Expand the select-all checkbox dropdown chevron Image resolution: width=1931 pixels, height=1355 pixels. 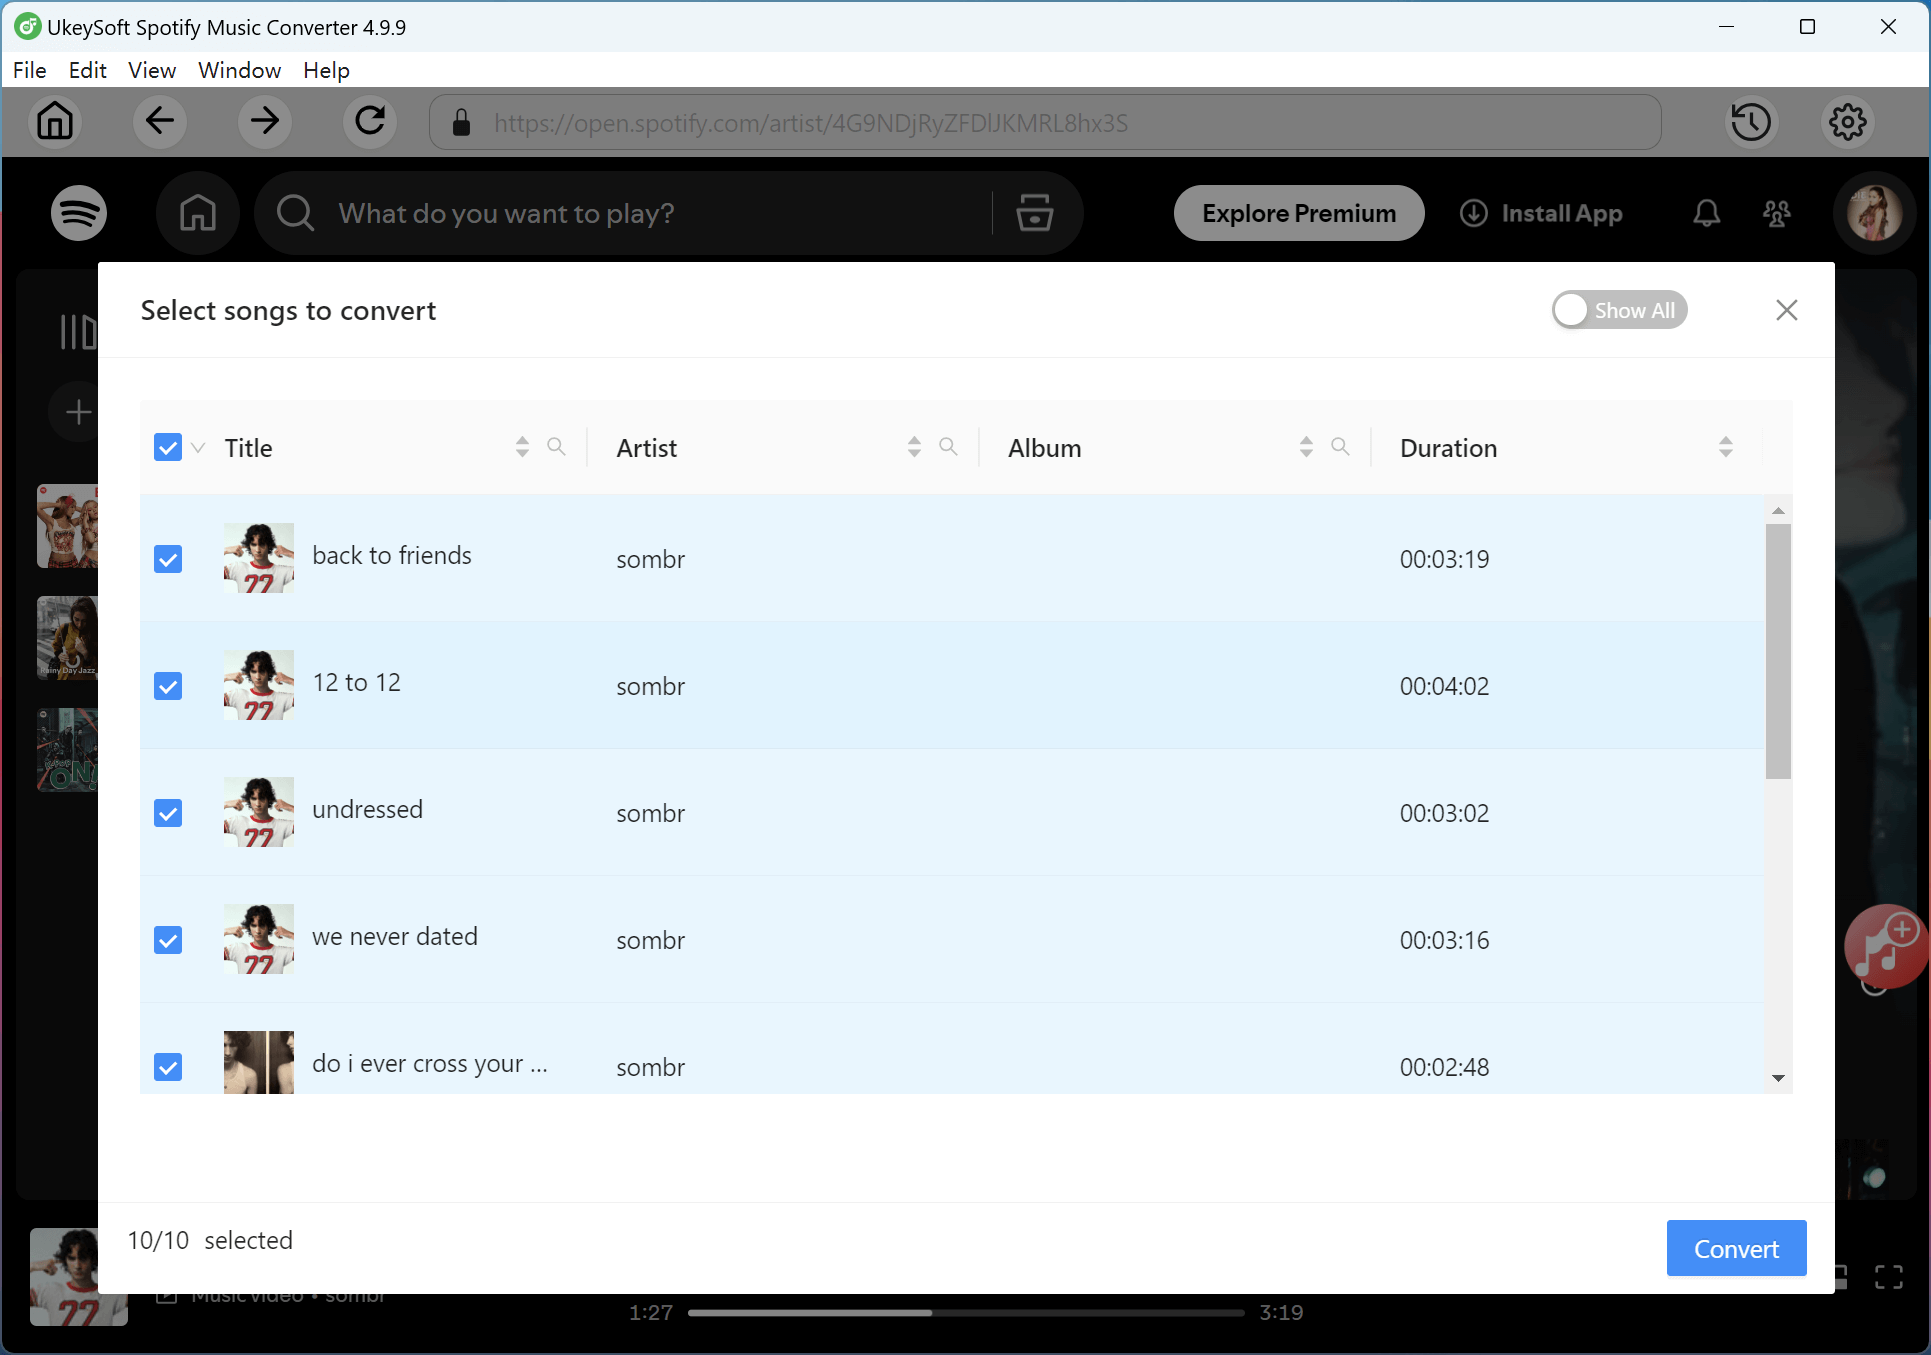tap(198, 448)
